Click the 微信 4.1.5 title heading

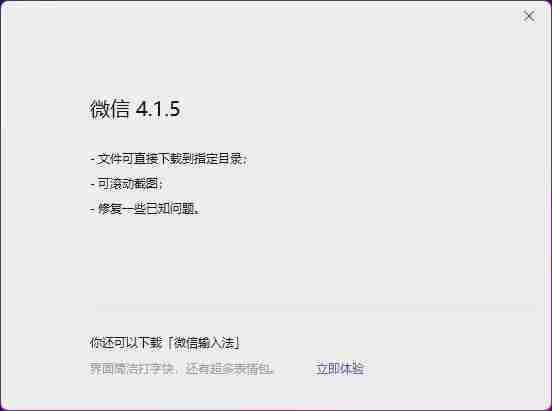click(x=135, y=108)
